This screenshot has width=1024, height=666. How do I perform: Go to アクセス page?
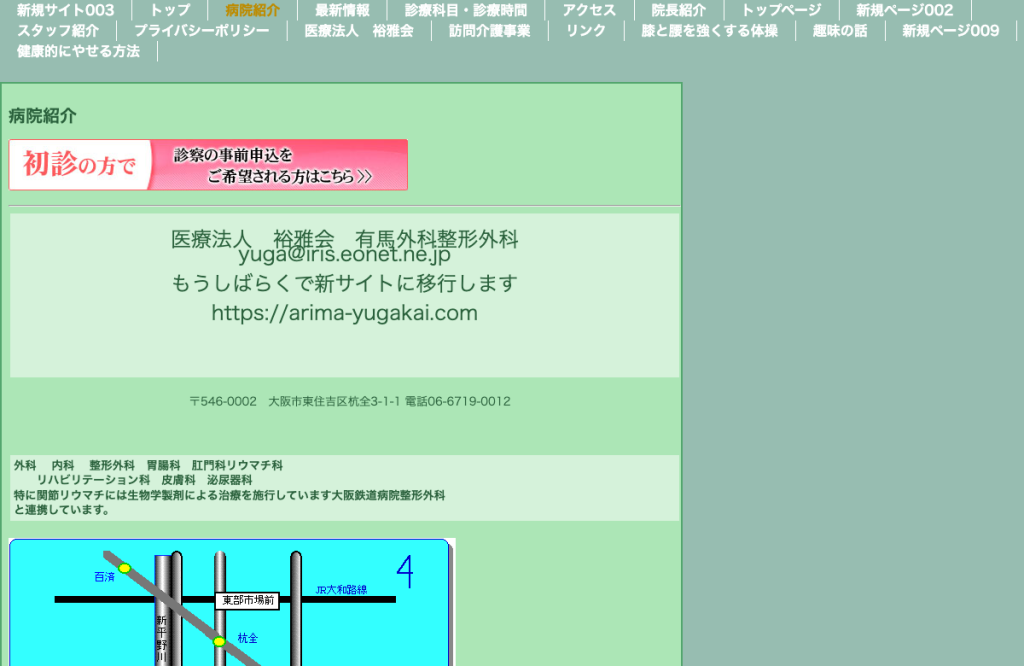[589, 10]
